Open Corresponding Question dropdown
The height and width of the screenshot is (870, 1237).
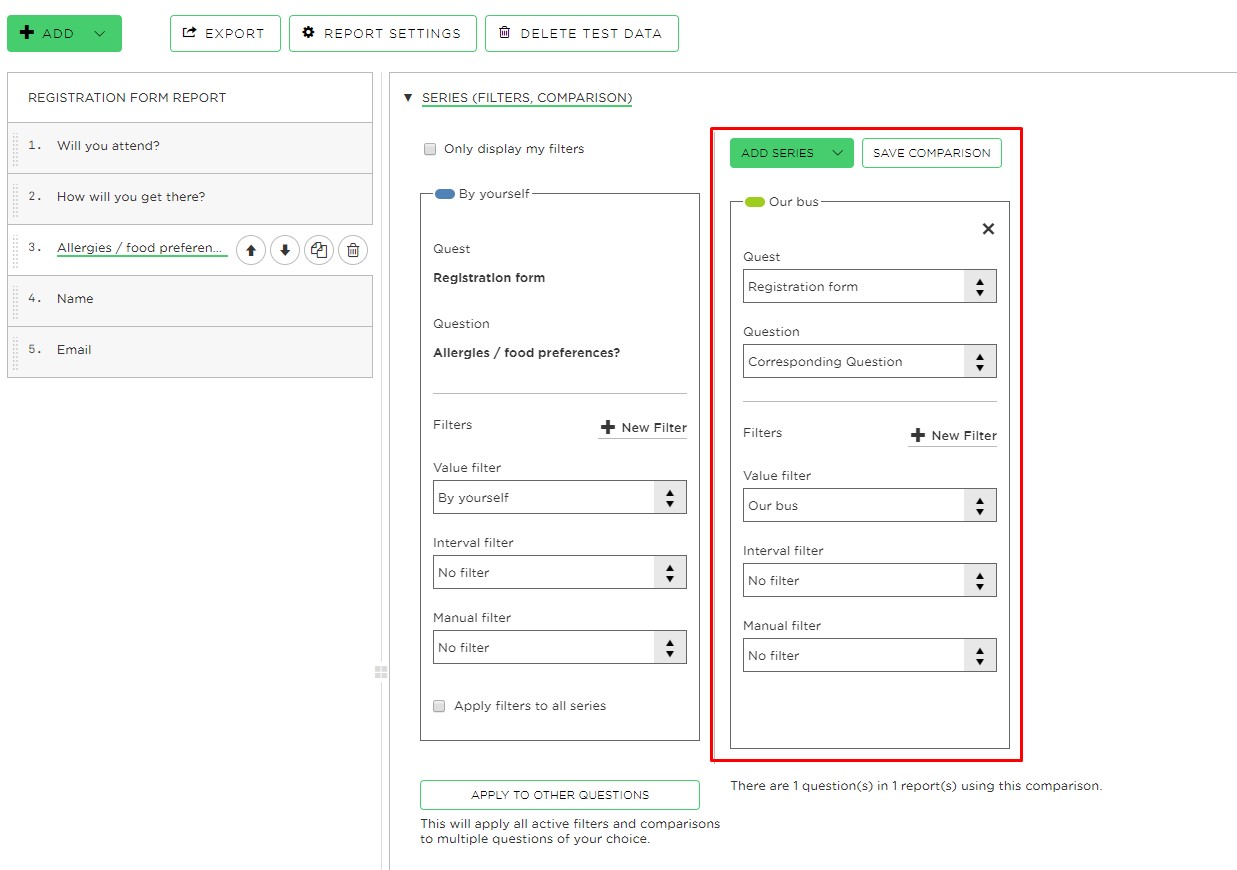coord(870,362)
